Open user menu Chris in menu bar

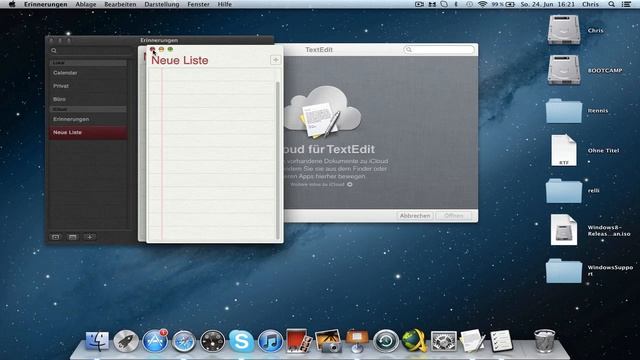click(590, 4)
